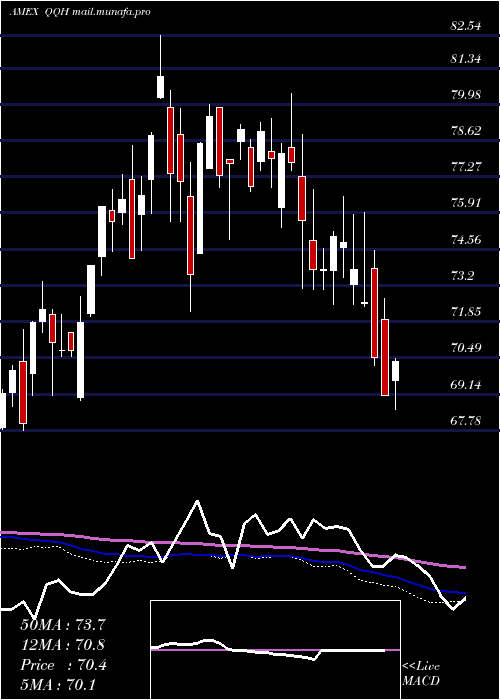Click the 79.98 price axis label
Image resolution: width=500 pixels, height=700 pixels.
pos(466,95)
